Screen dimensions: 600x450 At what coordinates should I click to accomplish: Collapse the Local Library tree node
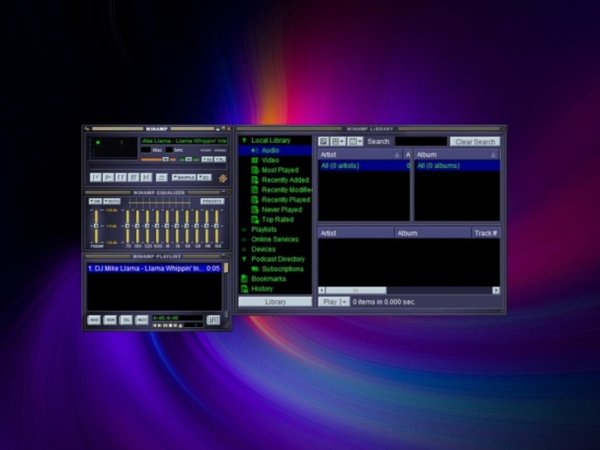click(244, 141)
